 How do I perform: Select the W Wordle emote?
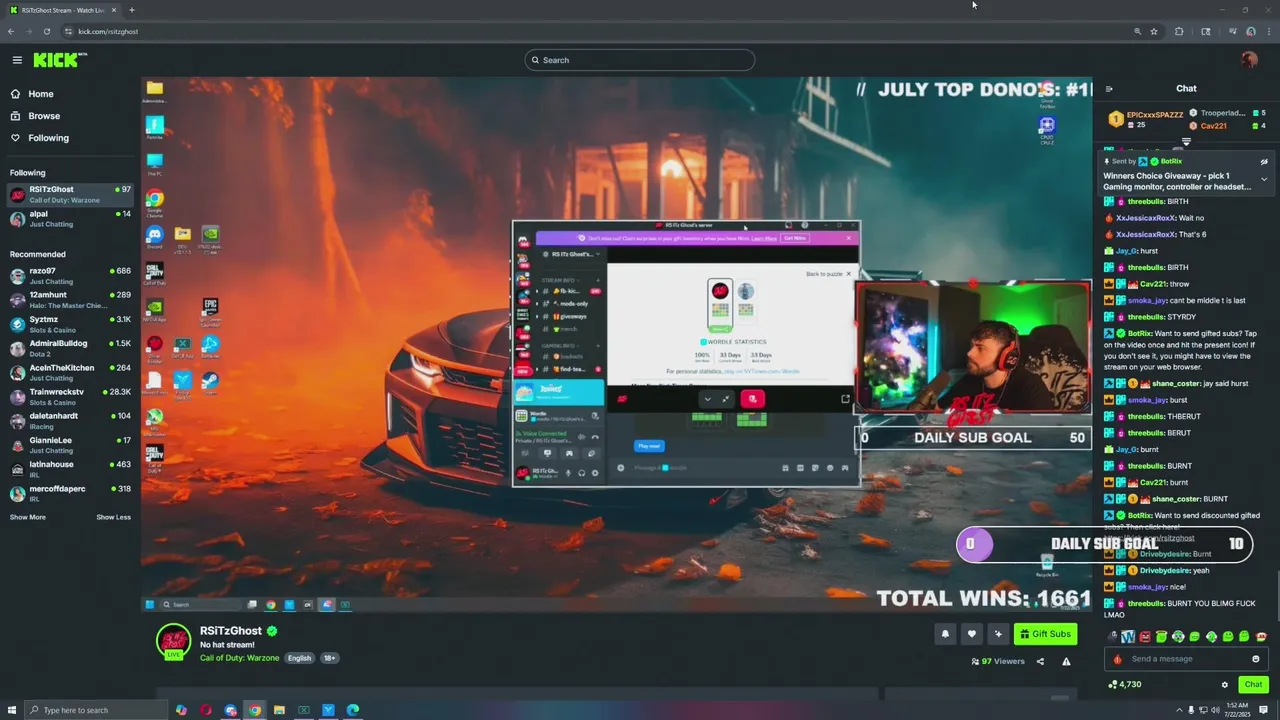pyautogui.click(x=1128, y=637)
